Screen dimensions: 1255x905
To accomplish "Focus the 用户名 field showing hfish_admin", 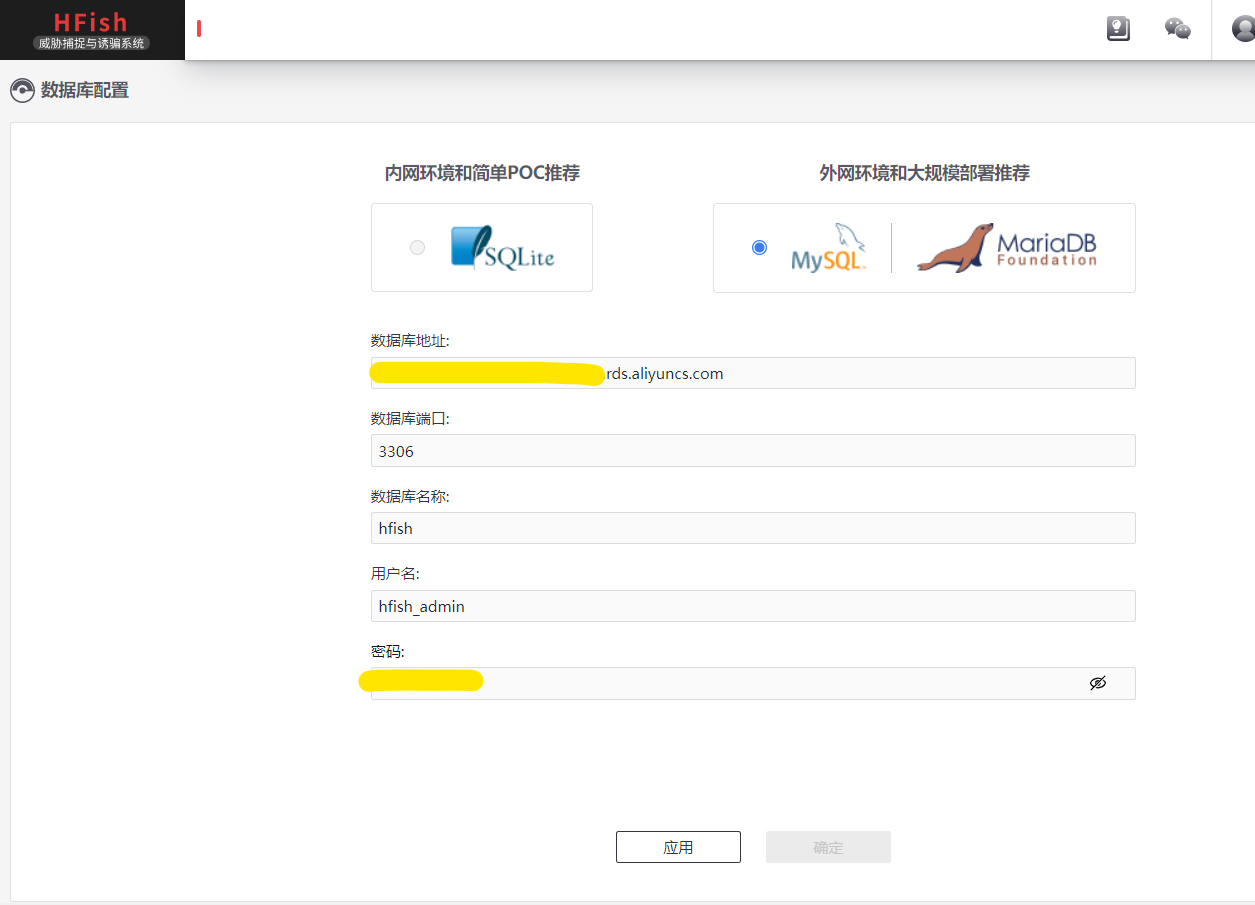I will [753, 606].
